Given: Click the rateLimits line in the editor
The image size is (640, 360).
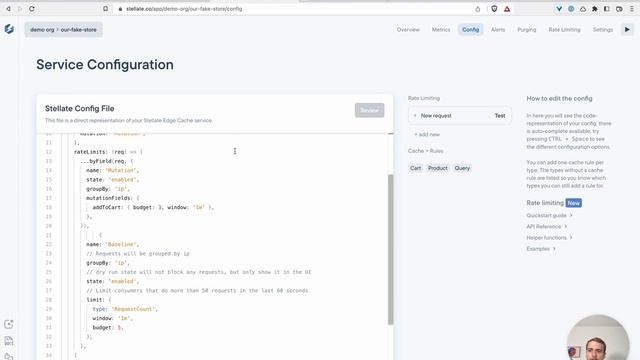Looking at the screenshot, I should tap(108, 152).
